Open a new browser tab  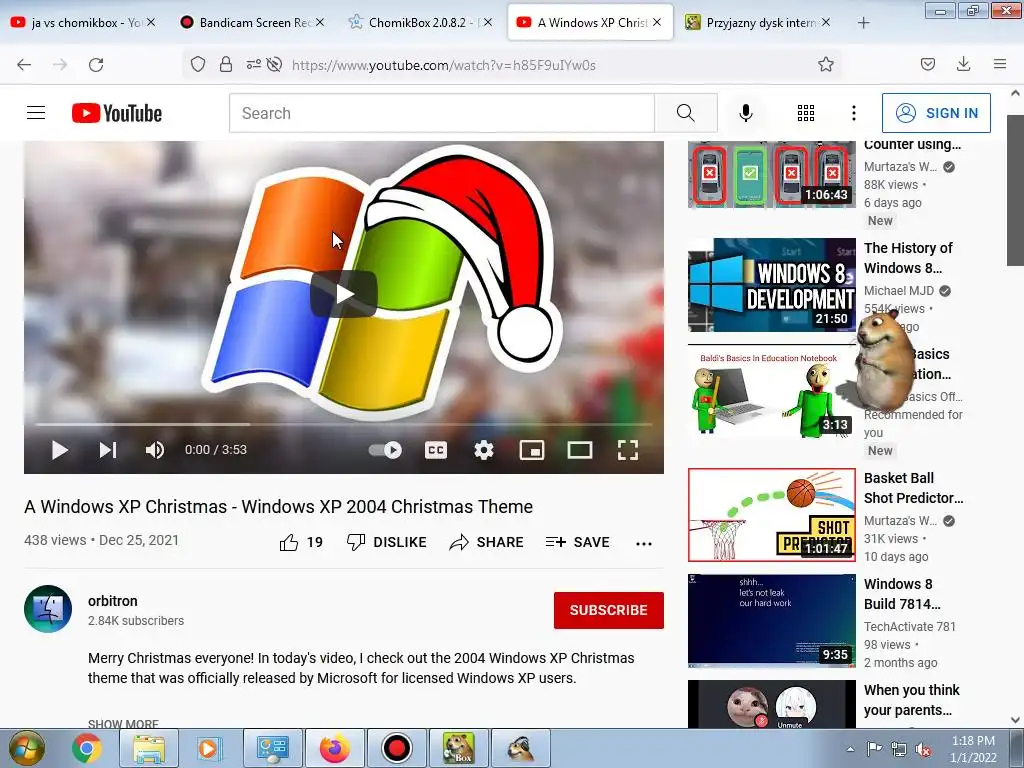tap(863, 23)
